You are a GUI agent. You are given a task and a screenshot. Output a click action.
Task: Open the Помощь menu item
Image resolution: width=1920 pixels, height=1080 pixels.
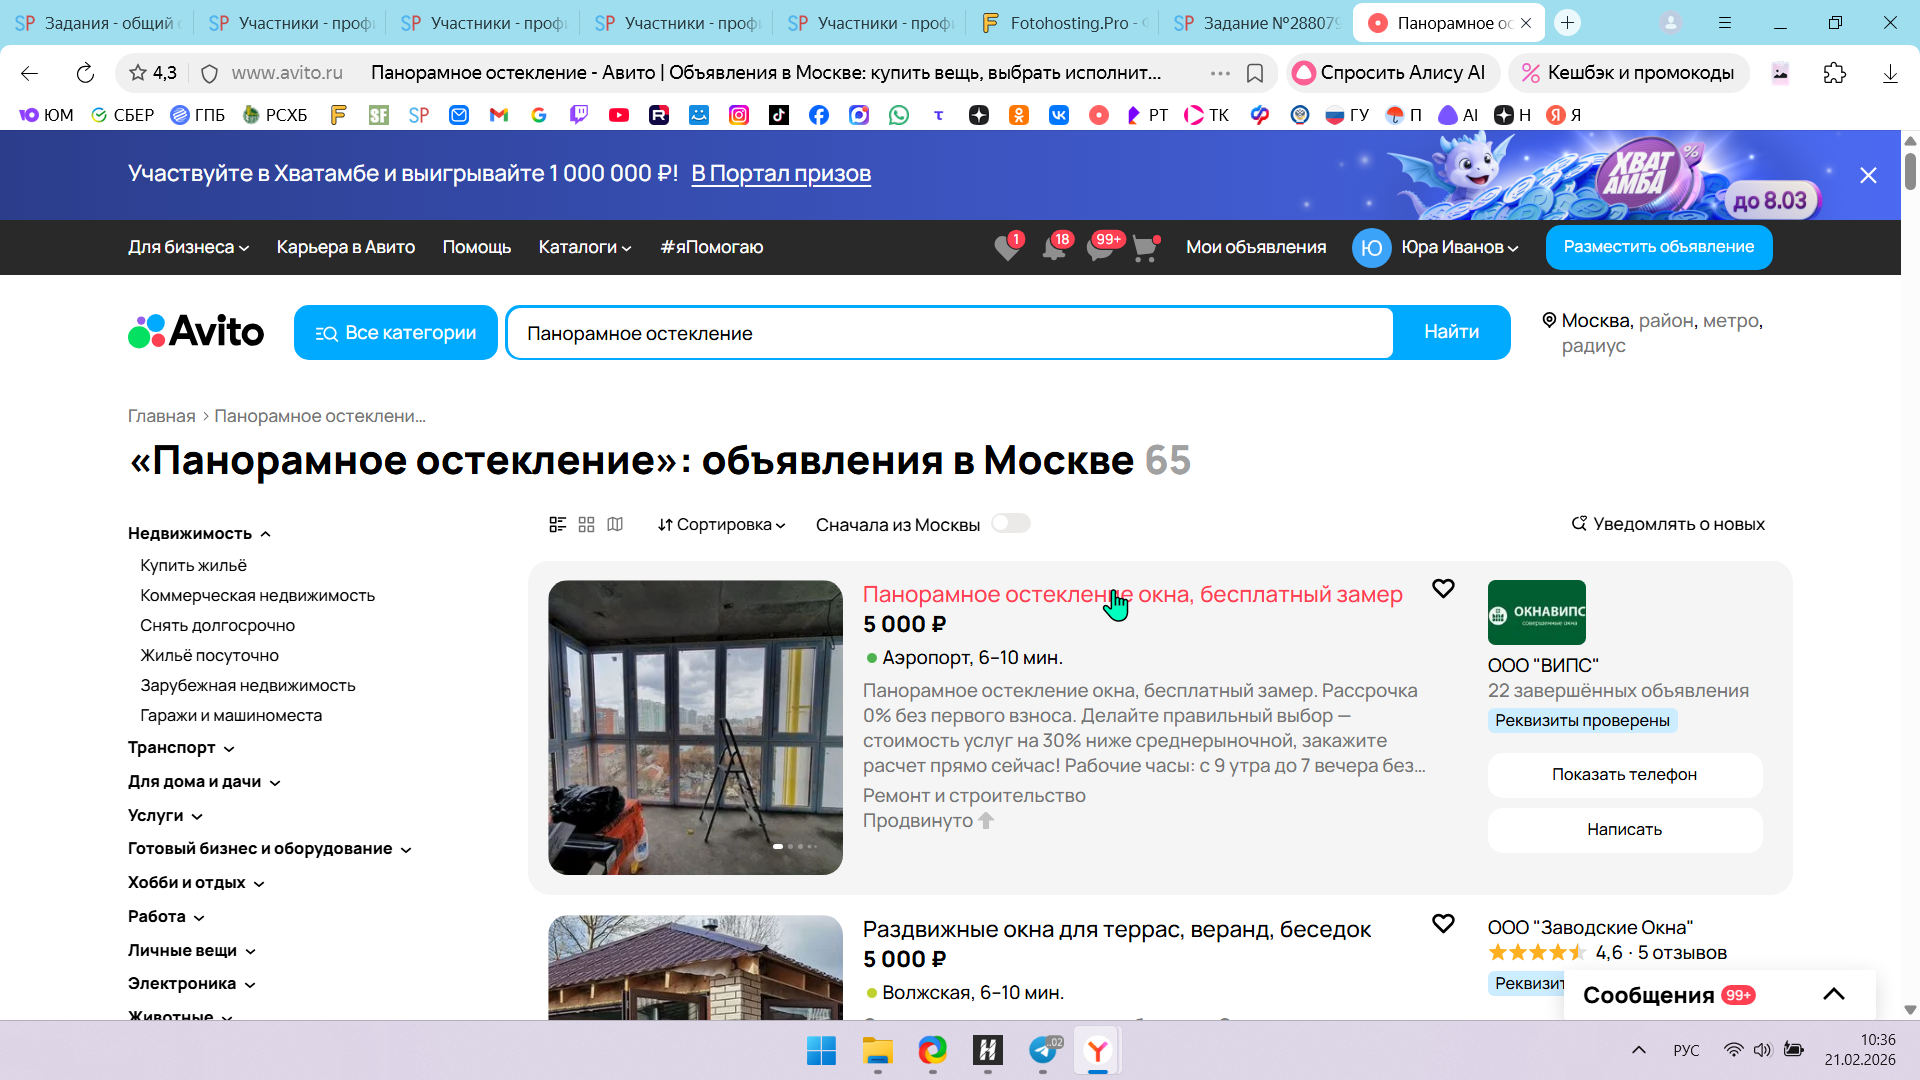(x=477, y=248)
